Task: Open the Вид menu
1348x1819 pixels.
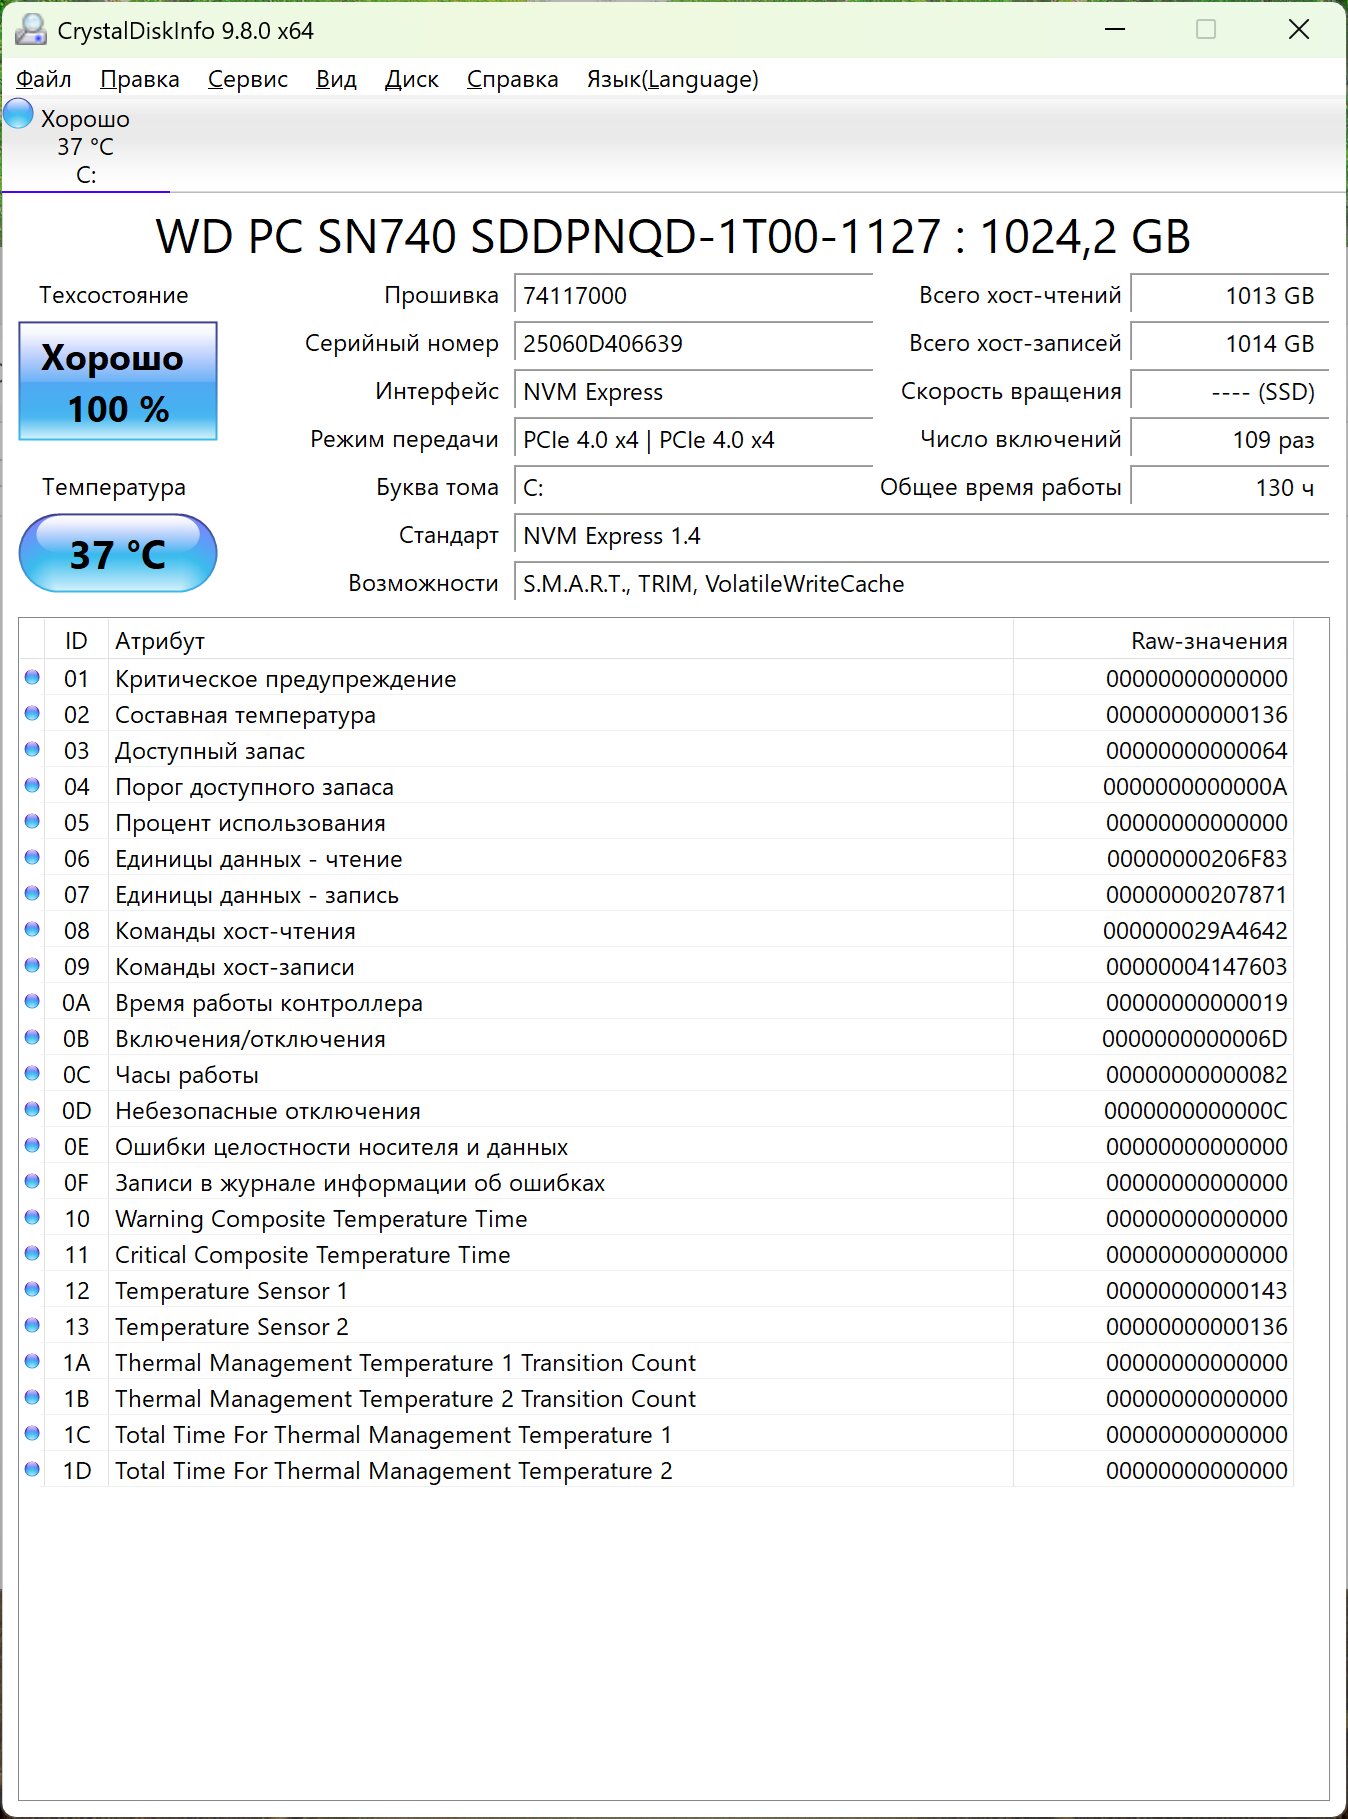Action: tap(336, 79)
